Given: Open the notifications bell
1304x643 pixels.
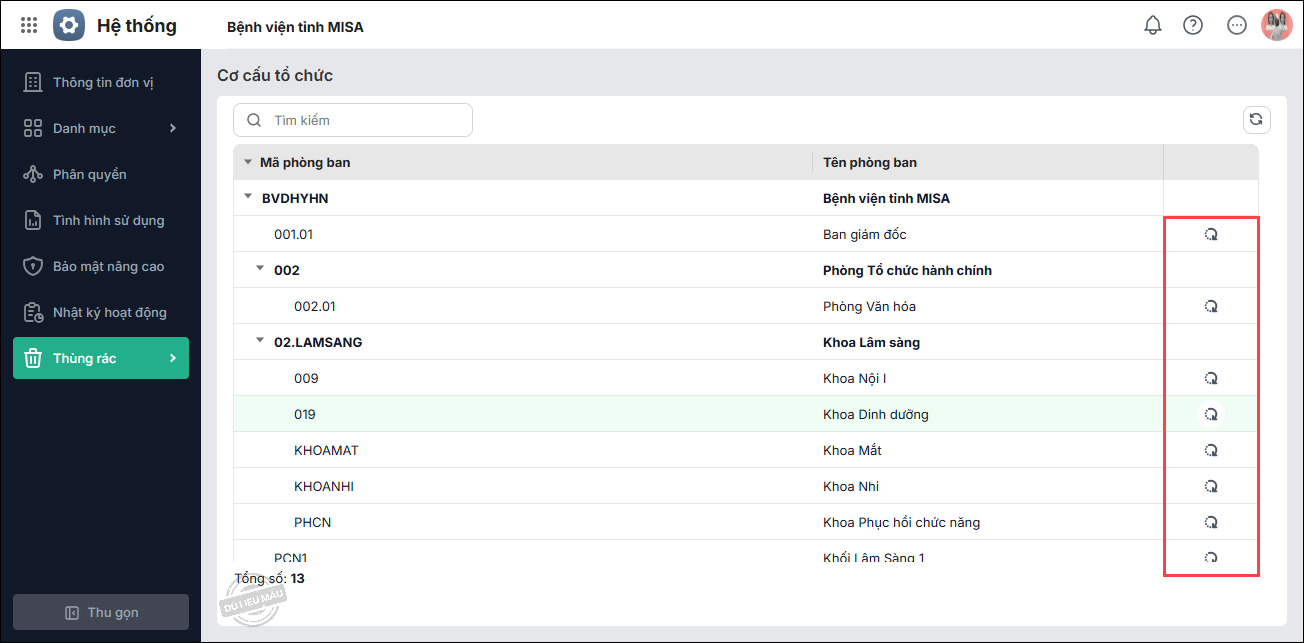Looking at the screenshot, I should tap(1152, 25).
